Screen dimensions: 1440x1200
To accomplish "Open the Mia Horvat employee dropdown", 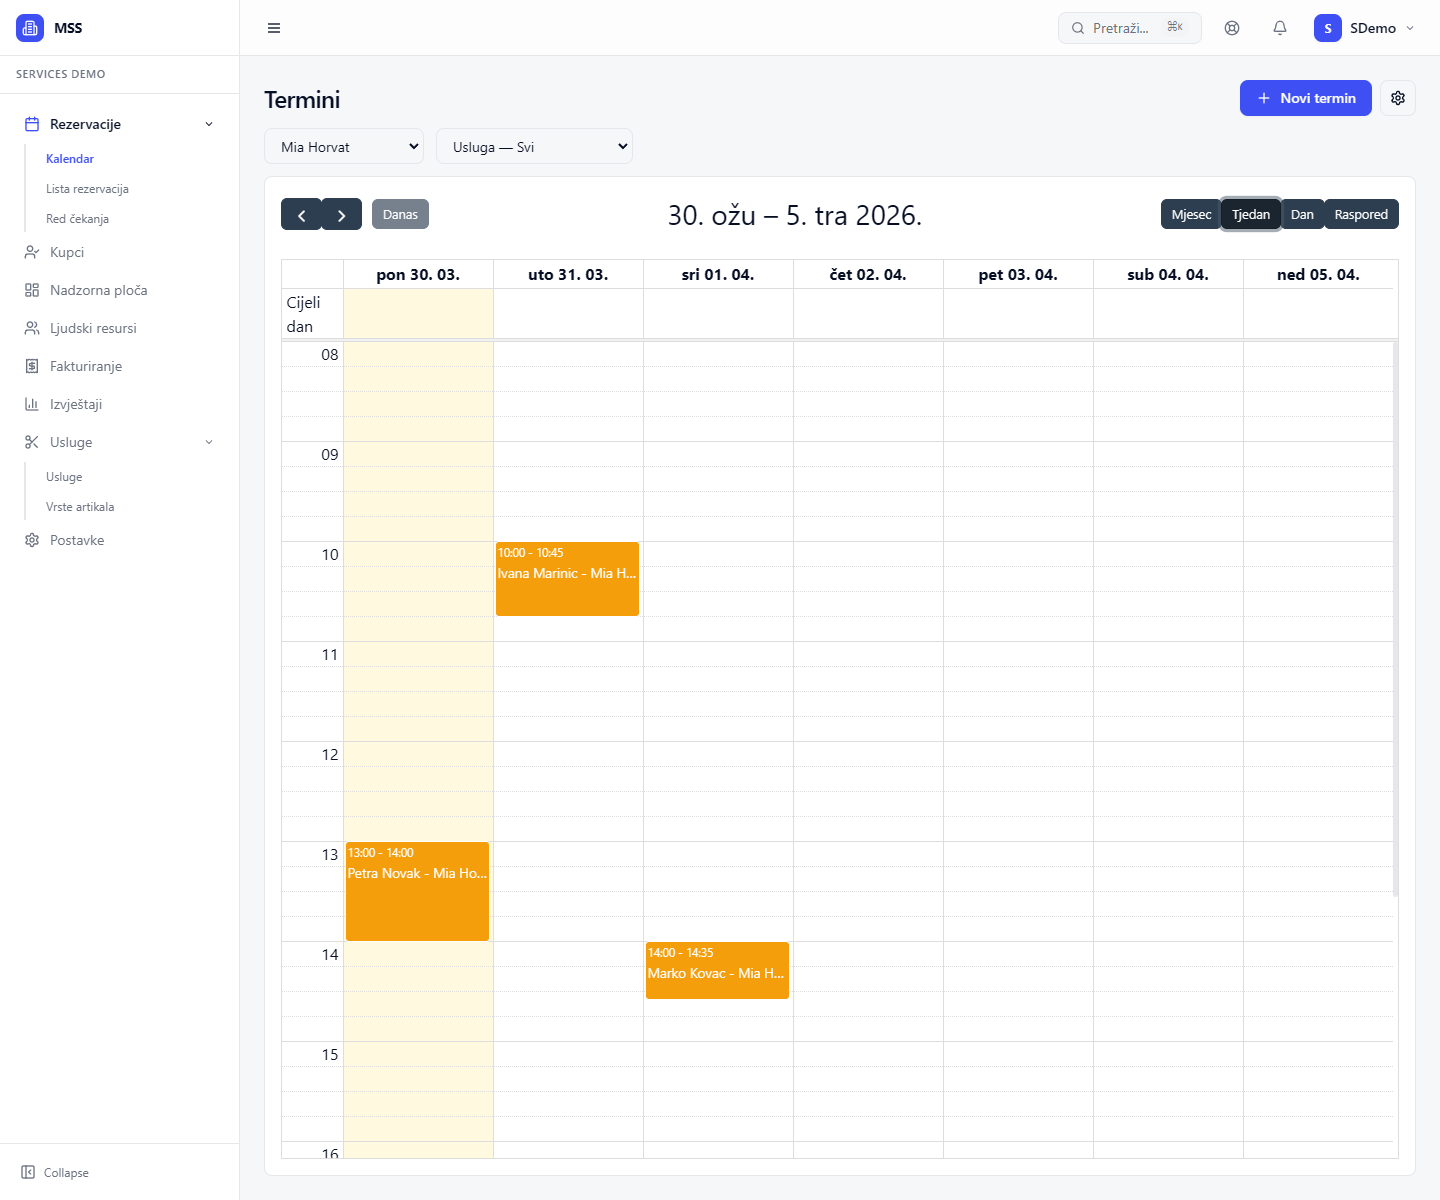I will coord(344,147).
